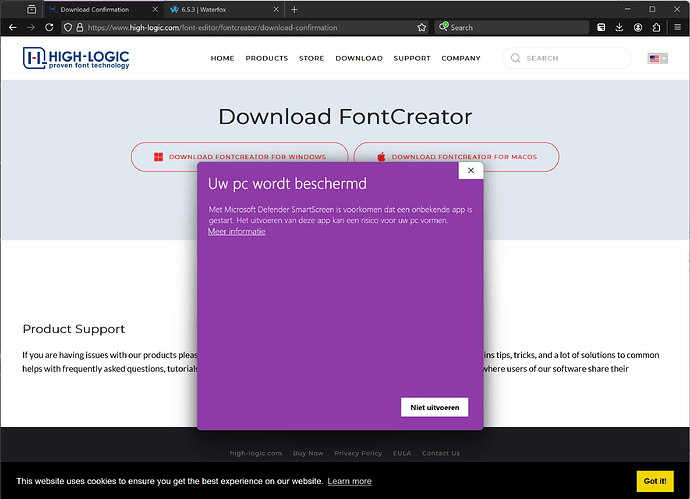690x499 pixels.
Task: Open the Products navigation menu
Action: pos(266,59)
